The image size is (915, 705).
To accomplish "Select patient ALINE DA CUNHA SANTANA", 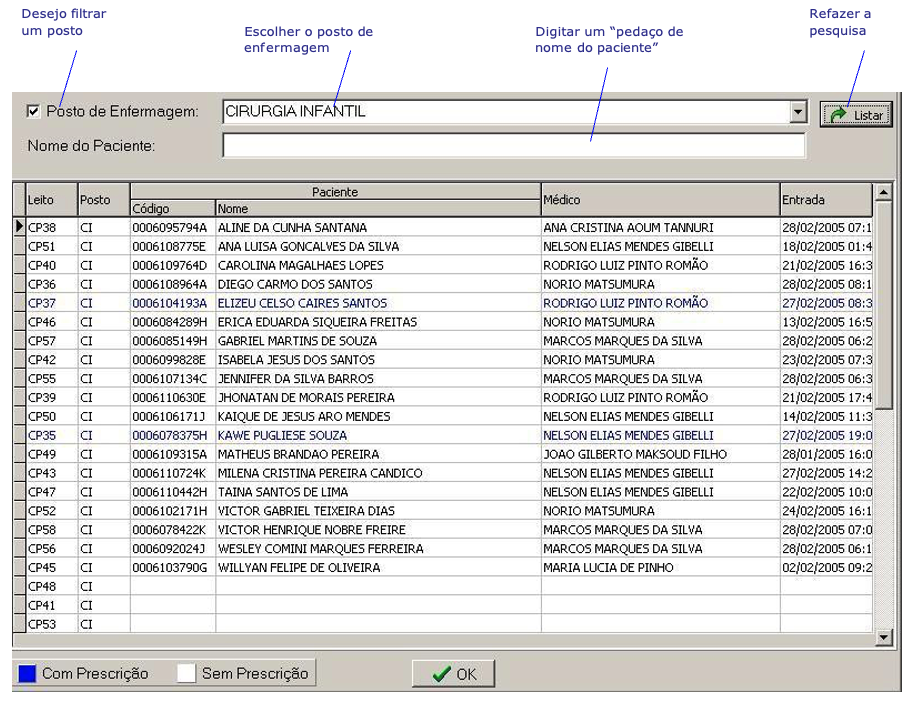I will coord(292,228).
